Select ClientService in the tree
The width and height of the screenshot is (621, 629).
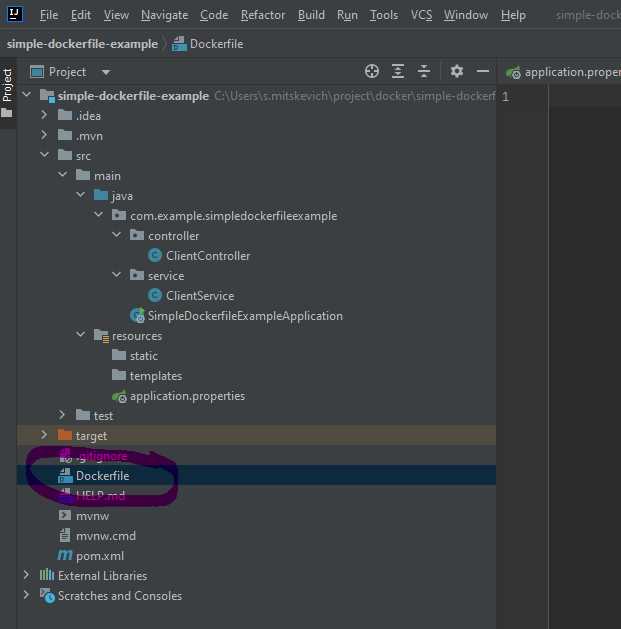[x=200, y=296]
